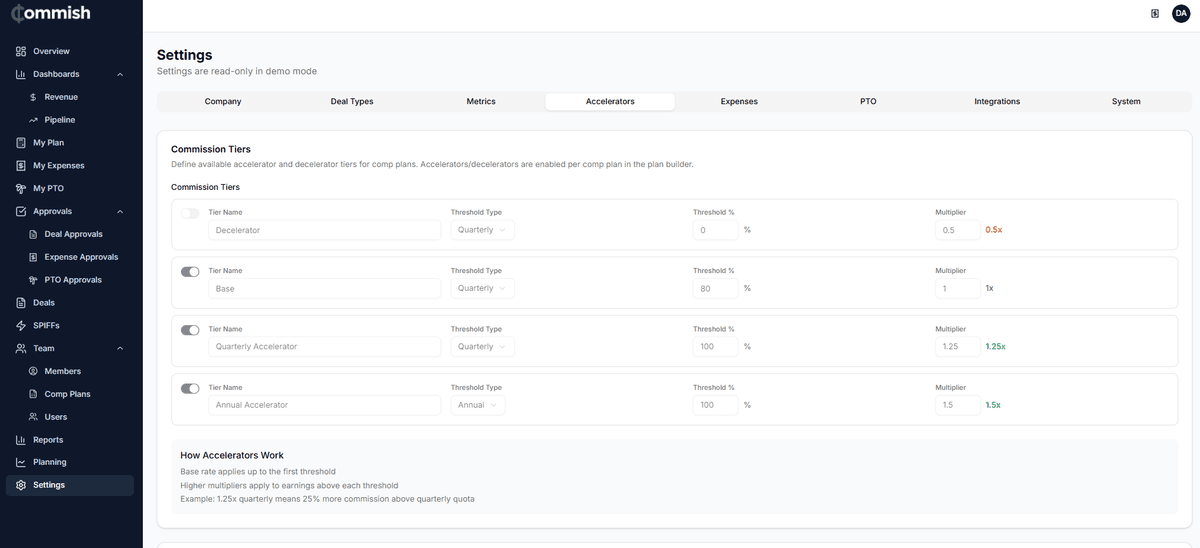The image size is (1200, 548).
Task: Click the My Expenses receipt icon
Action: [21, 166]
